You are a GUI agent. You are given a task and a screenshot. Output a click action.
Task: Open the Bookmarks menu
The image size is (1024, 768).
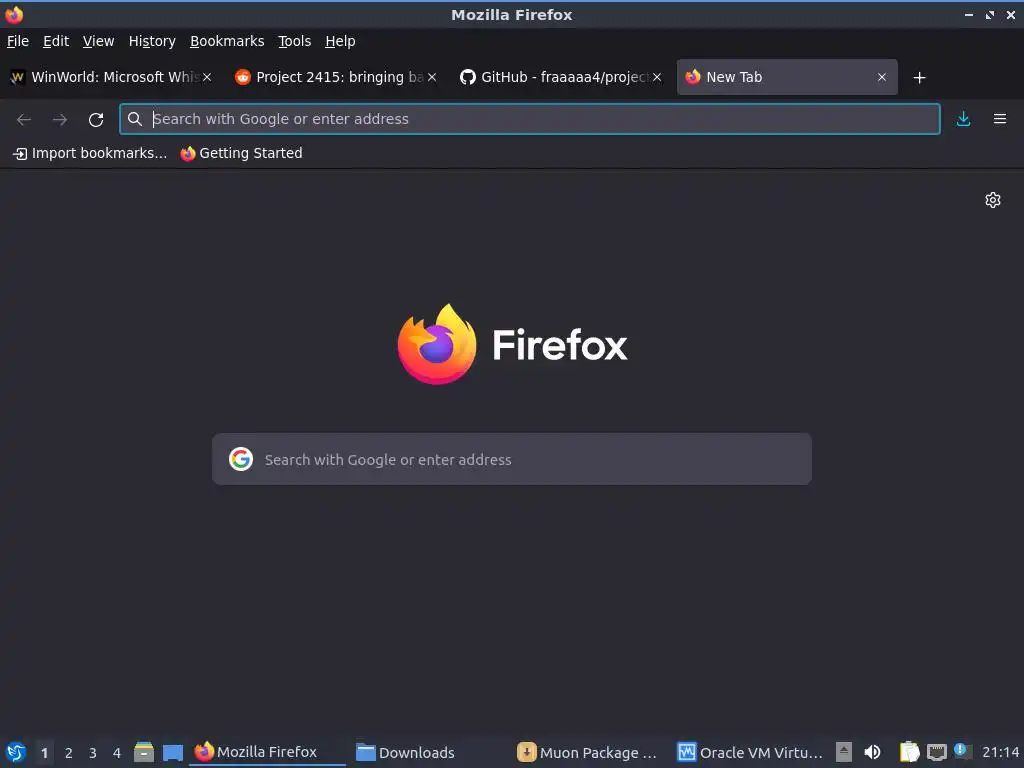click(227, 41)
